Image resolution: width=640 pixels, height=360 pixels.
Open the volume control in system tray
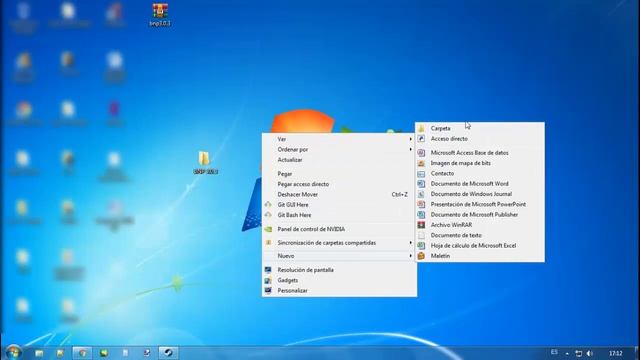click(x=589, y=353)
